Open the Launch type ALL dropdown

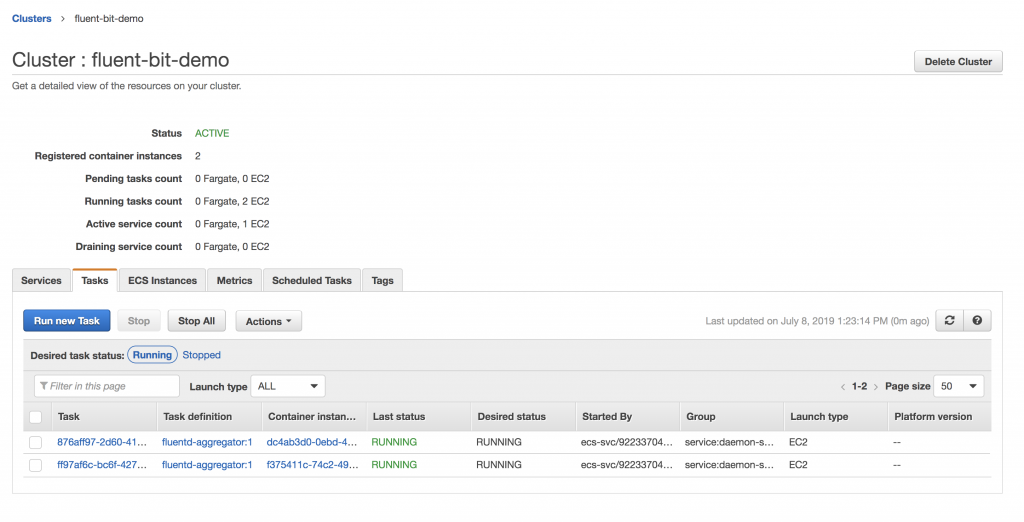[x=288, y=386]
